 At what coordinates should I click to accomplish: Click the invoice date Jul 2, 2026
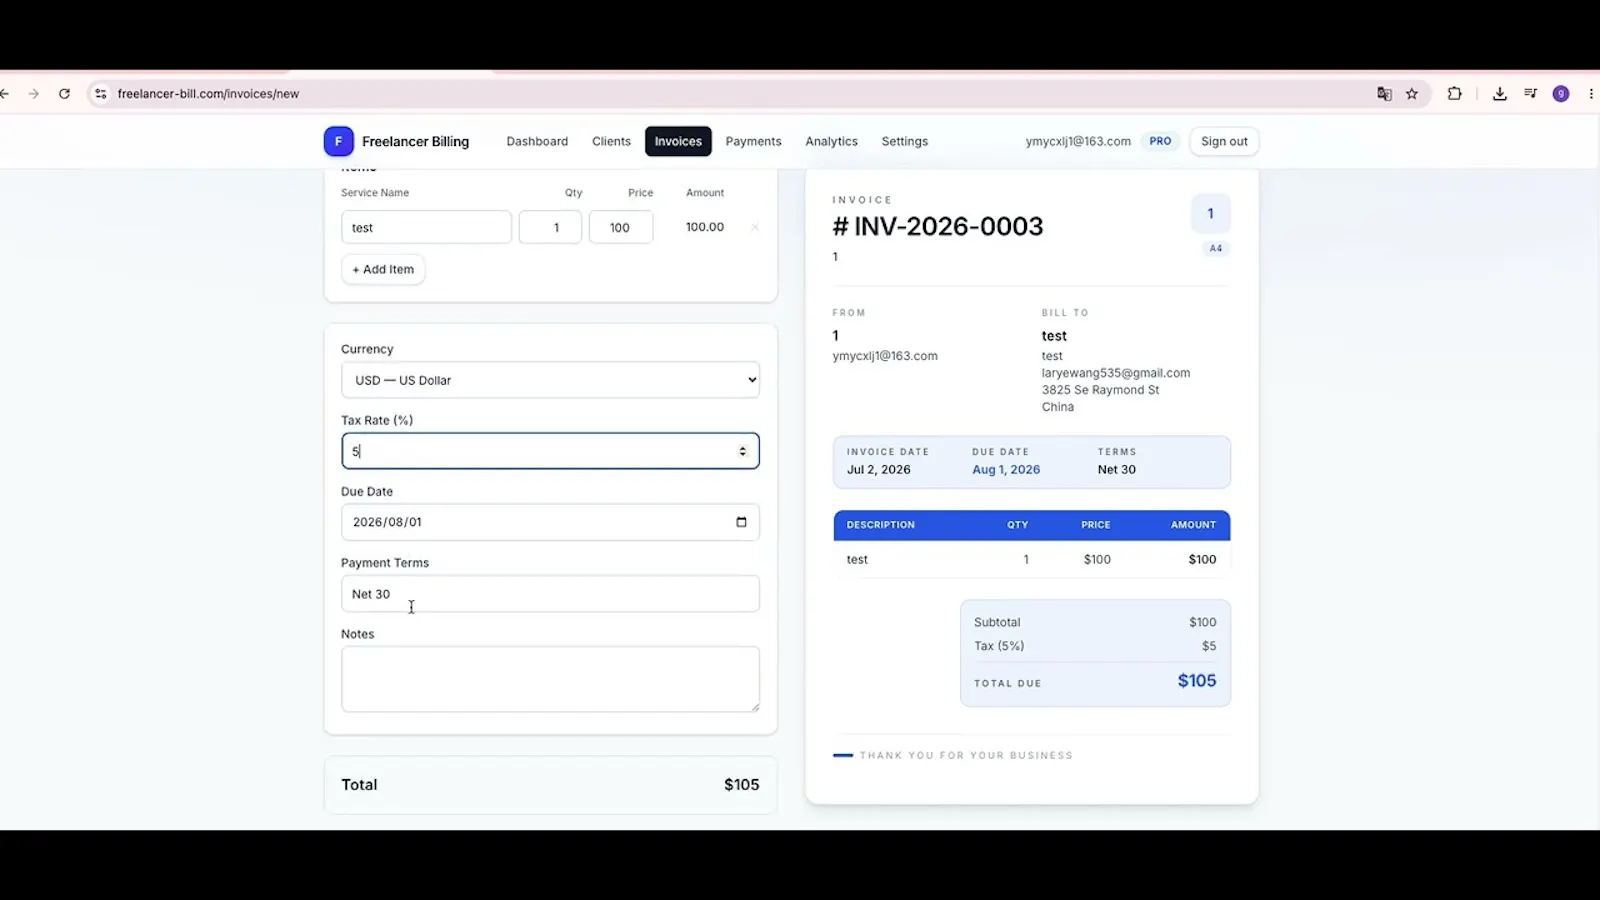tap(879, 470)
